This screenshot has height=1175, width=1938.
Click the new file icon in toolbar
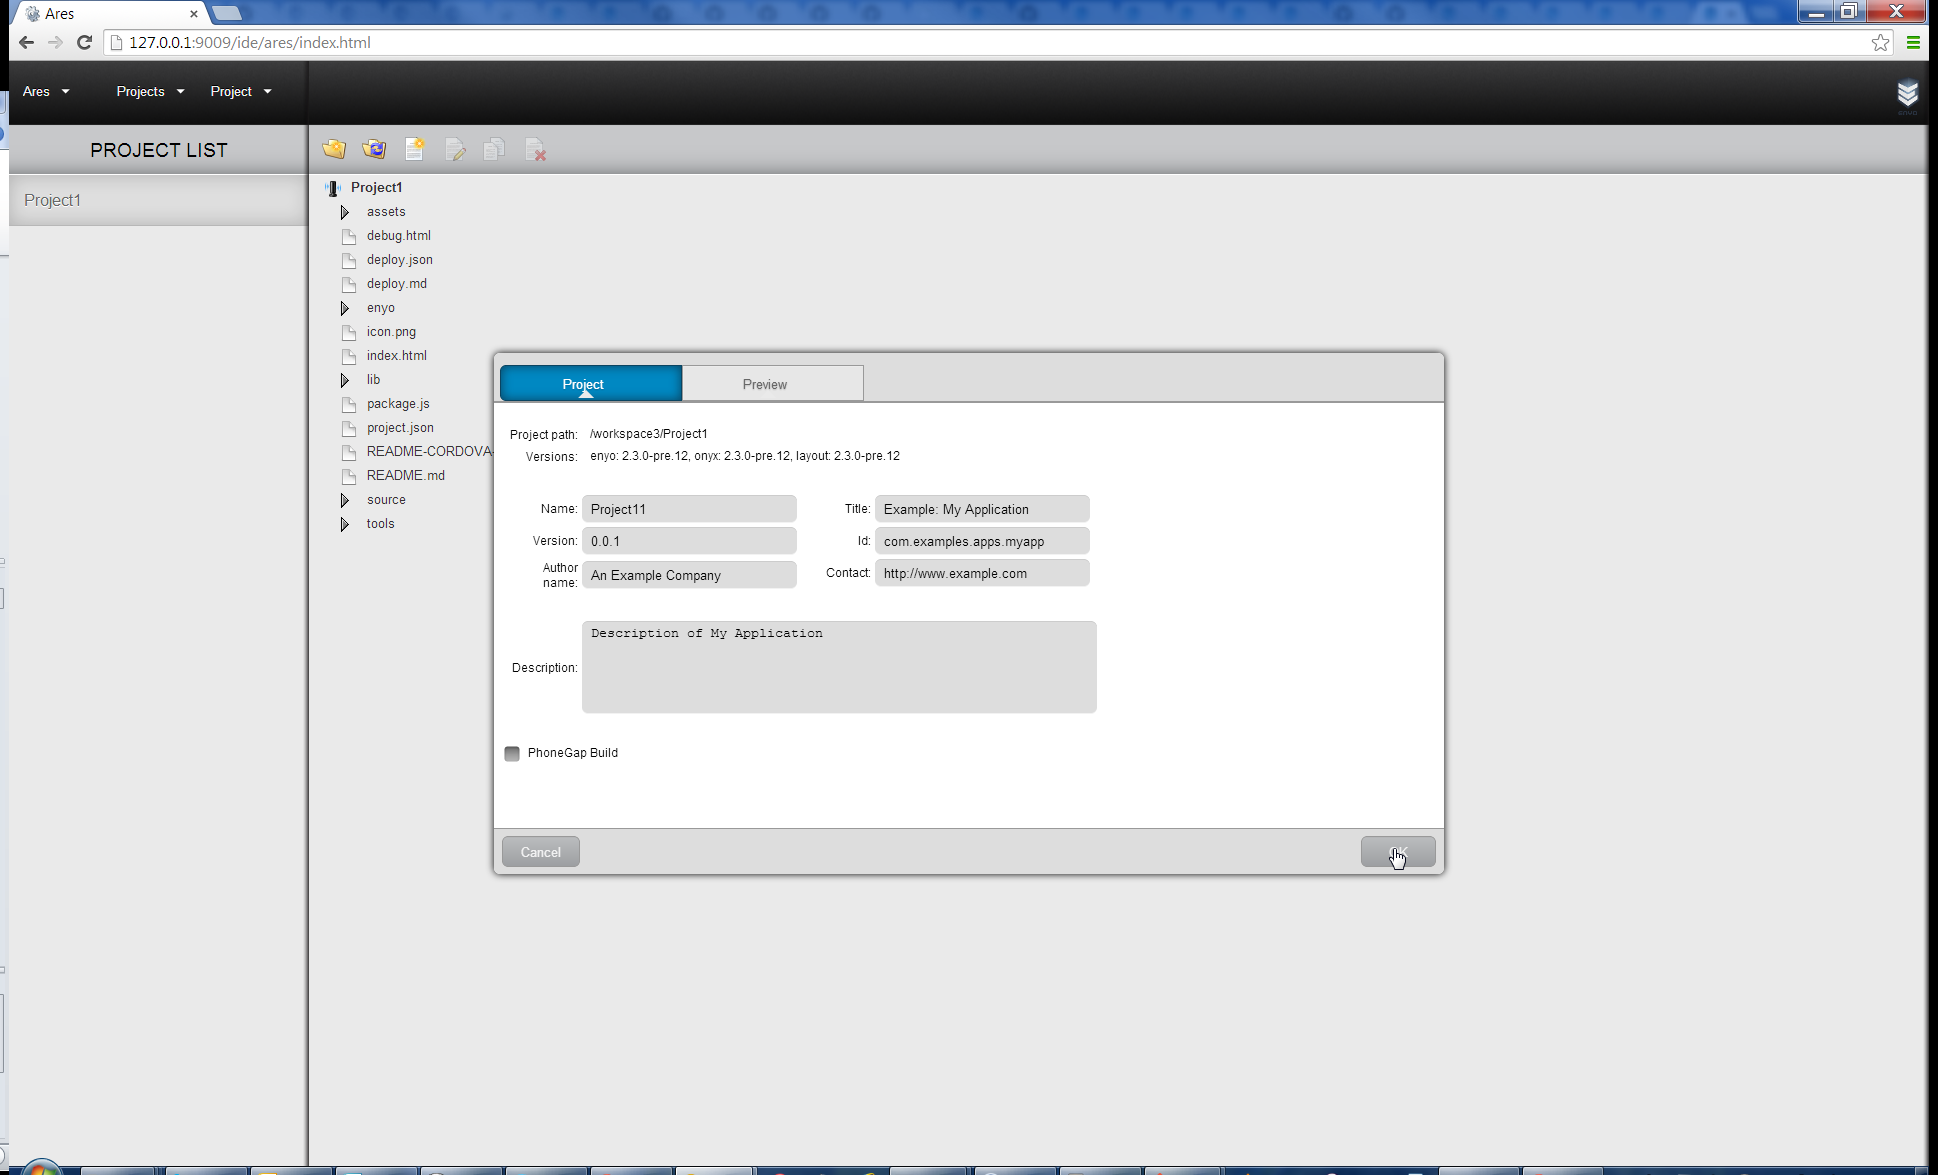tap(414, 149)
